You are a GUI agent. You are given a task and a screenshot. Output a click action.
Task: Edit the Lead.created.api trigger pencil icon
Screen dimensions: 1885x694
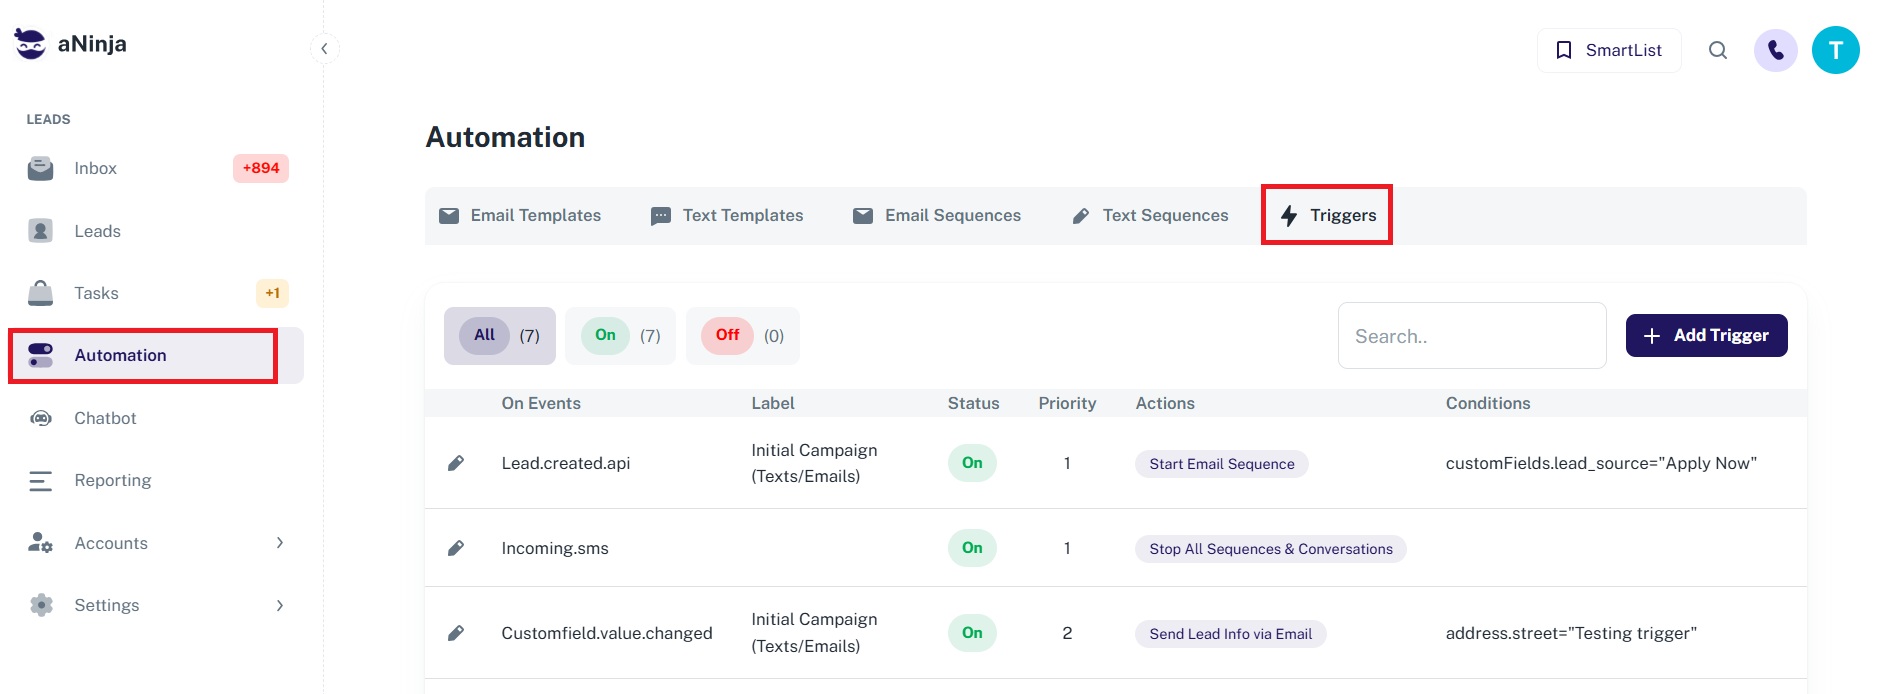[x=456, y=463]
